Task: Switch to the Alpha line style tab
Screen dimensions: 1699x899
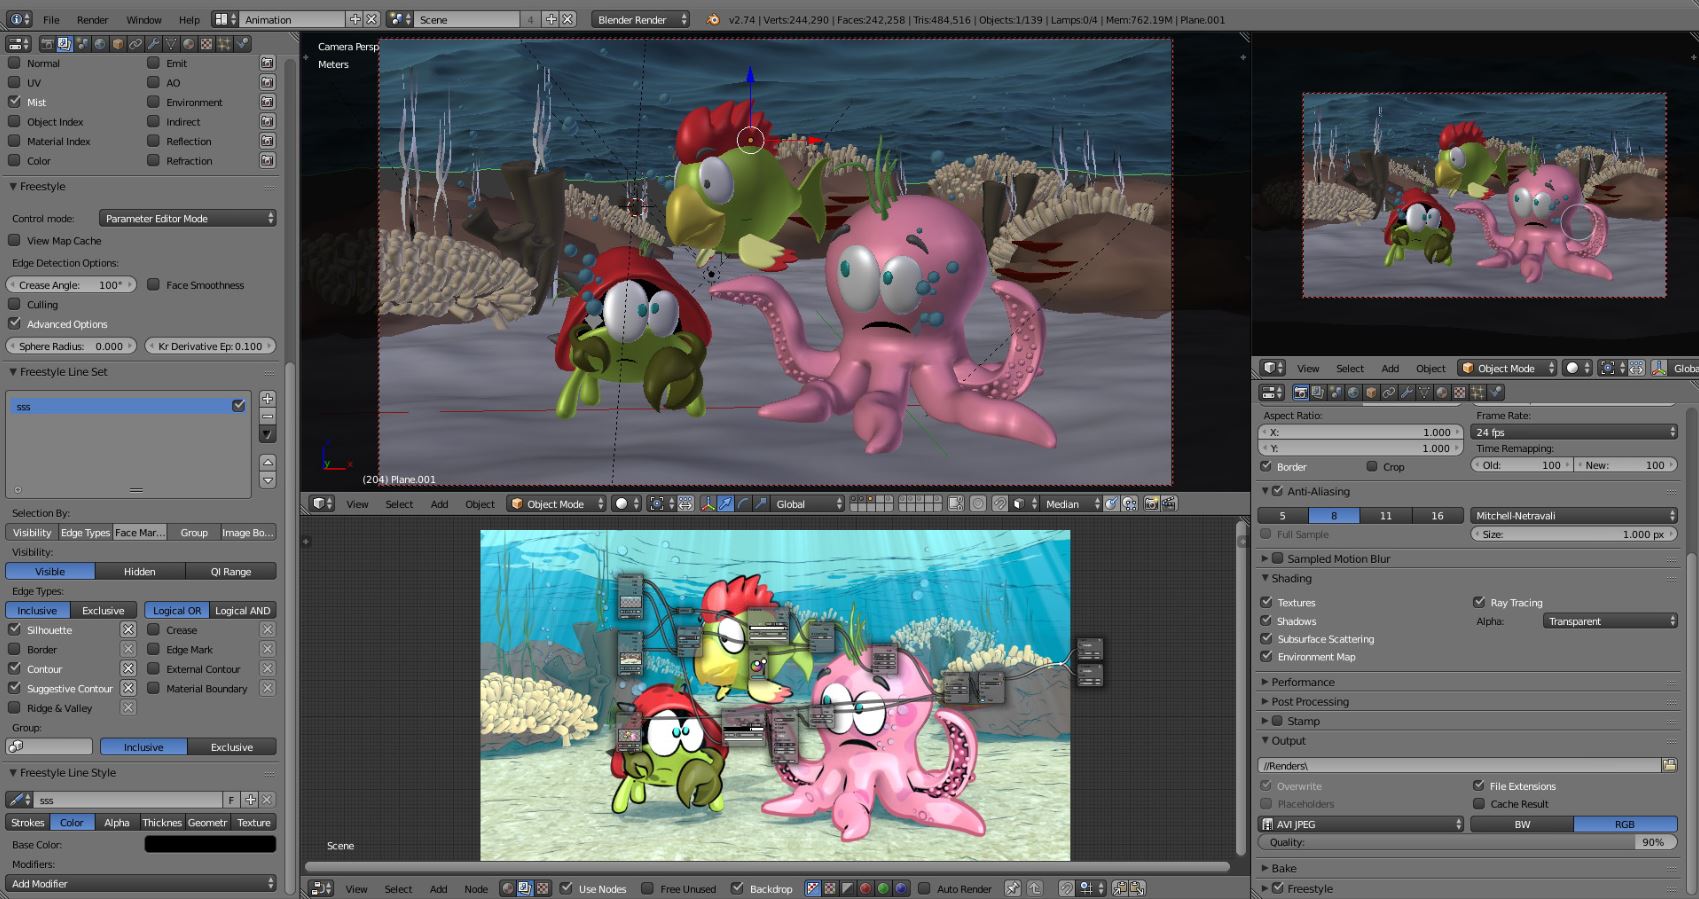Action: [116, 823]
